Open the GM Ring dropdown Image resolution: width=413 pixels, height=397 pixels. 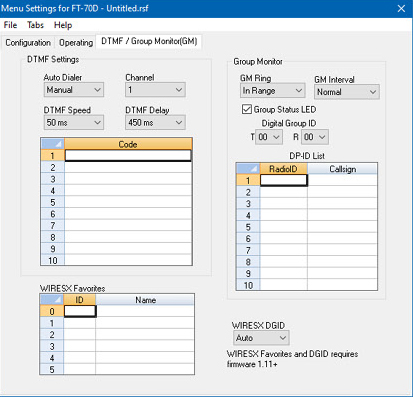coord(272,91)
